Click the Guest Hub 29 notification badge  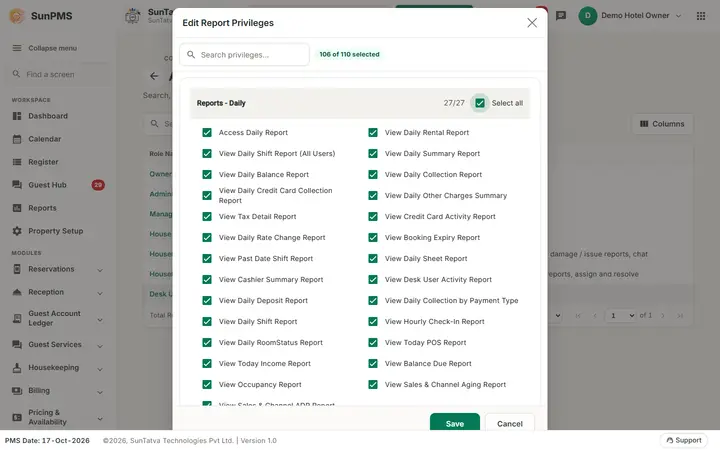[98, 185]
